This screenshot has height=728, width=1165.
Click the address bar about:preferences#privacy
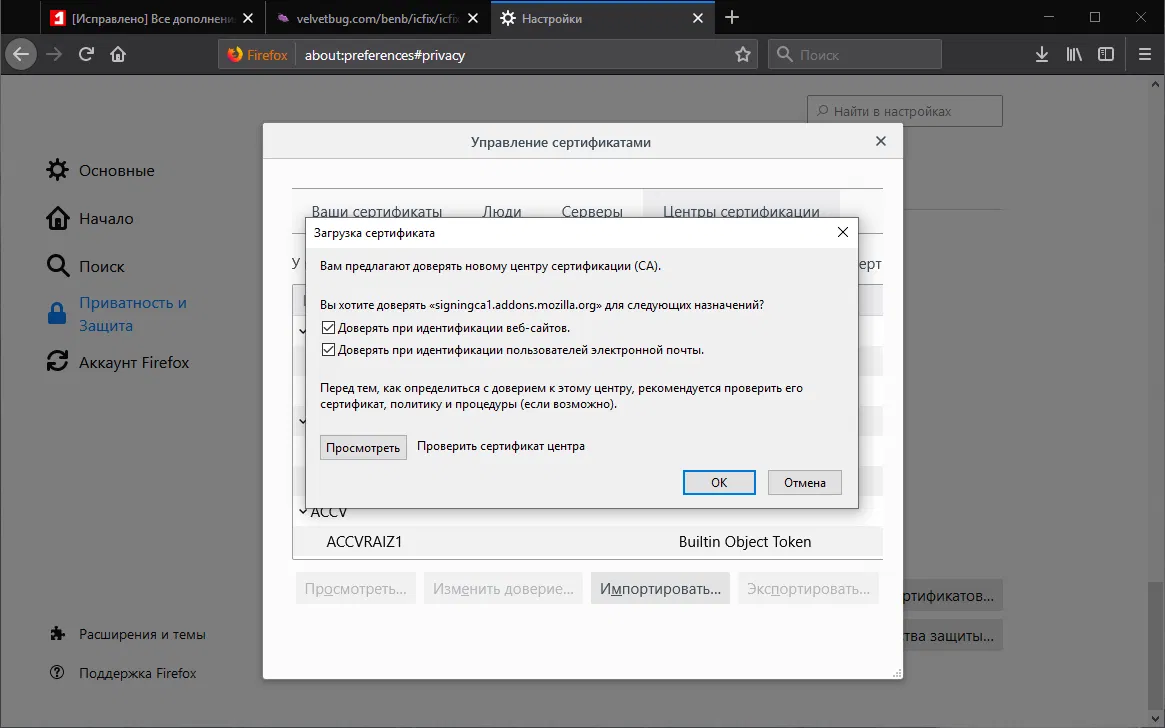pos(513,55)
